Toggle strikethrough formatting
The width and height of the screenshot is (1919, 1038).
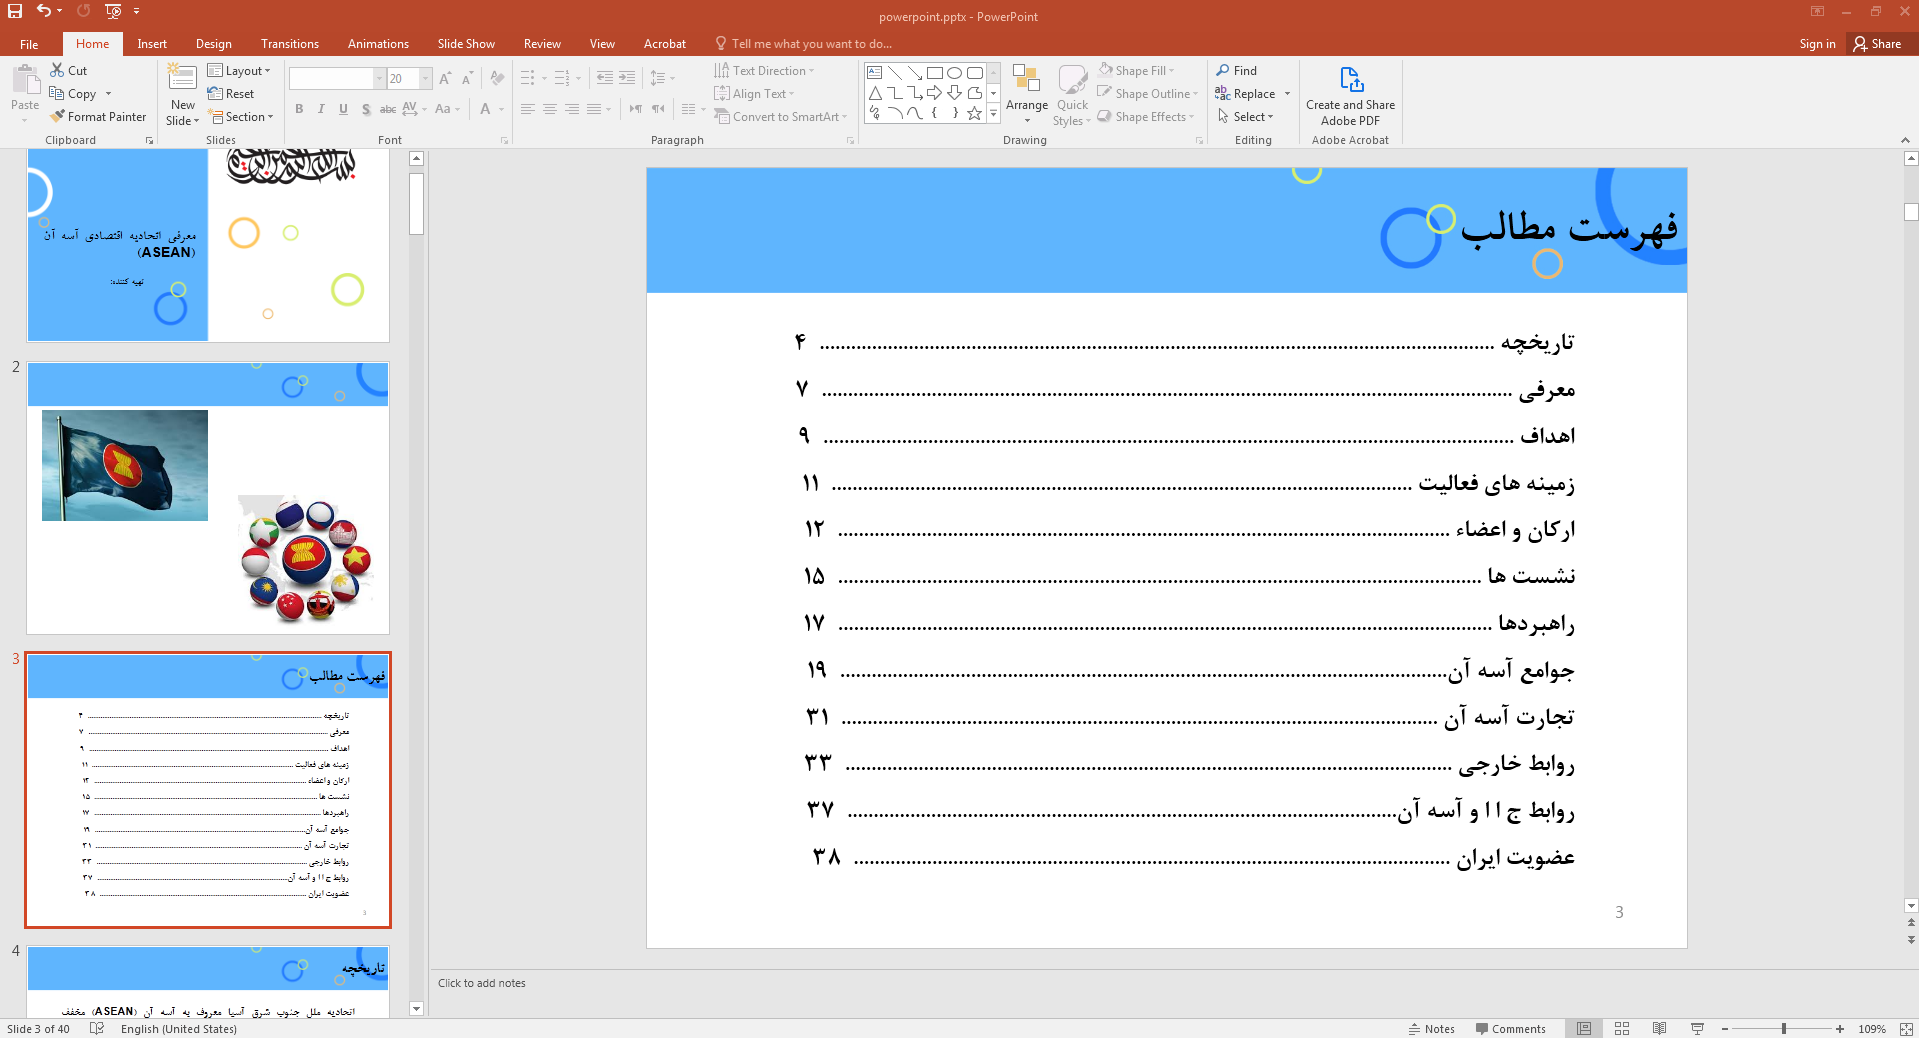(x=388, y=109)
